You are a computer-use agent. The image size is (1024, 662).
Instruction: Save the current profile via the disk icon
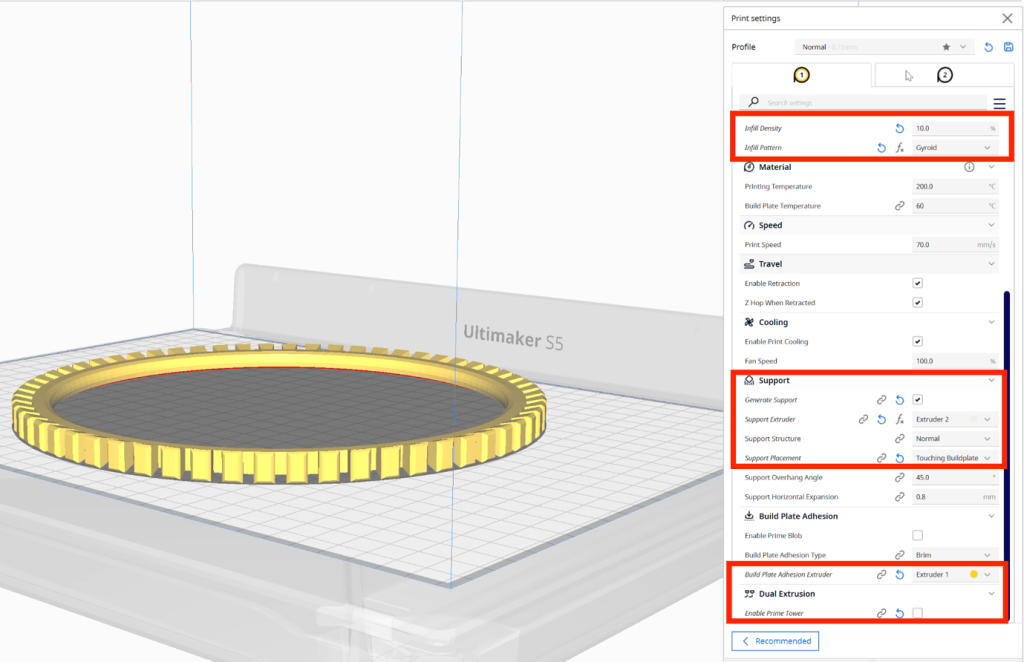pyautogui.click(x=1008, y=47)
